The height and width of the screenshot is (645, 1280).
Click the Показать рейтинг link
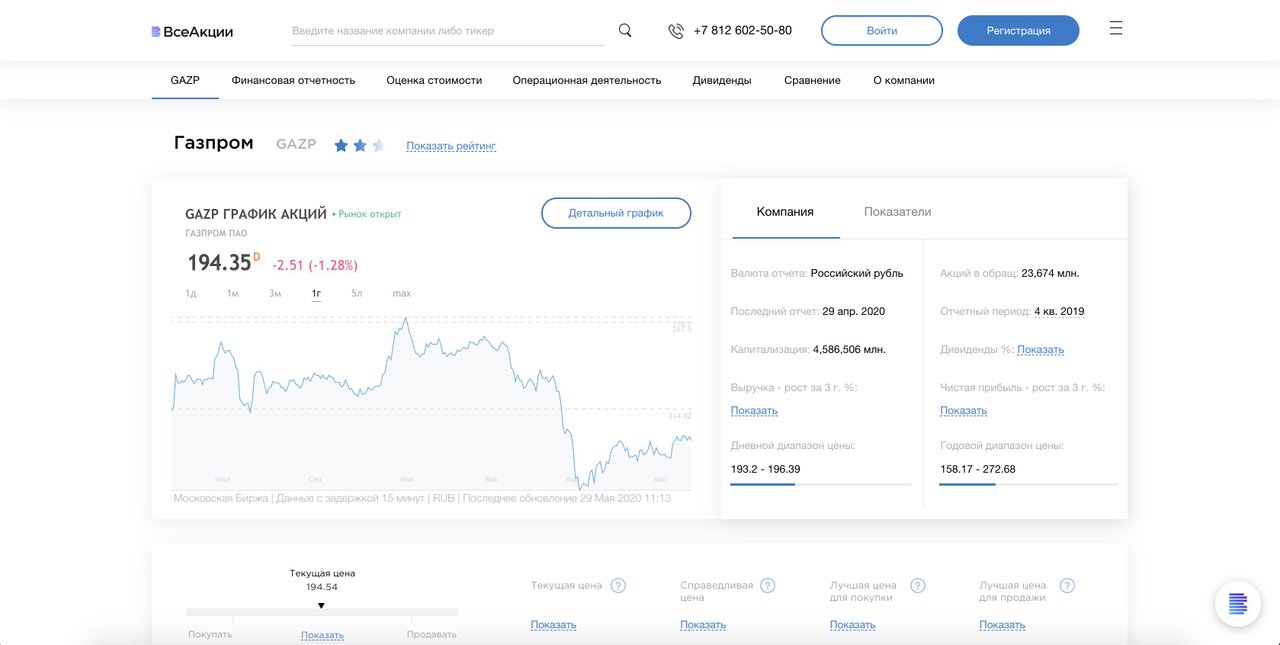click(451, 146)
